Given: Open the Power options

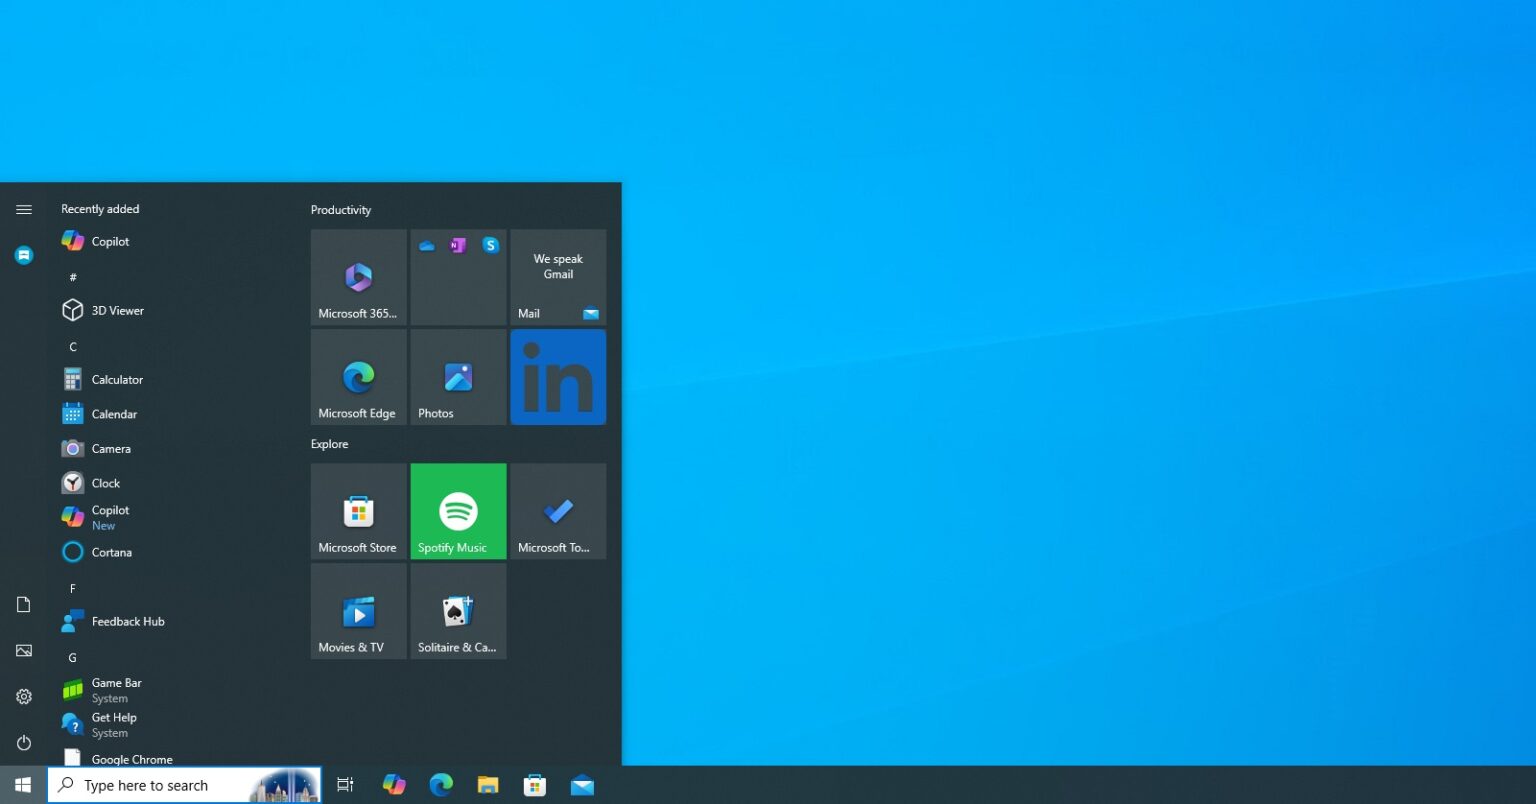Looking at the screenshot, I should pyautogui.click(x=23, y=743).
